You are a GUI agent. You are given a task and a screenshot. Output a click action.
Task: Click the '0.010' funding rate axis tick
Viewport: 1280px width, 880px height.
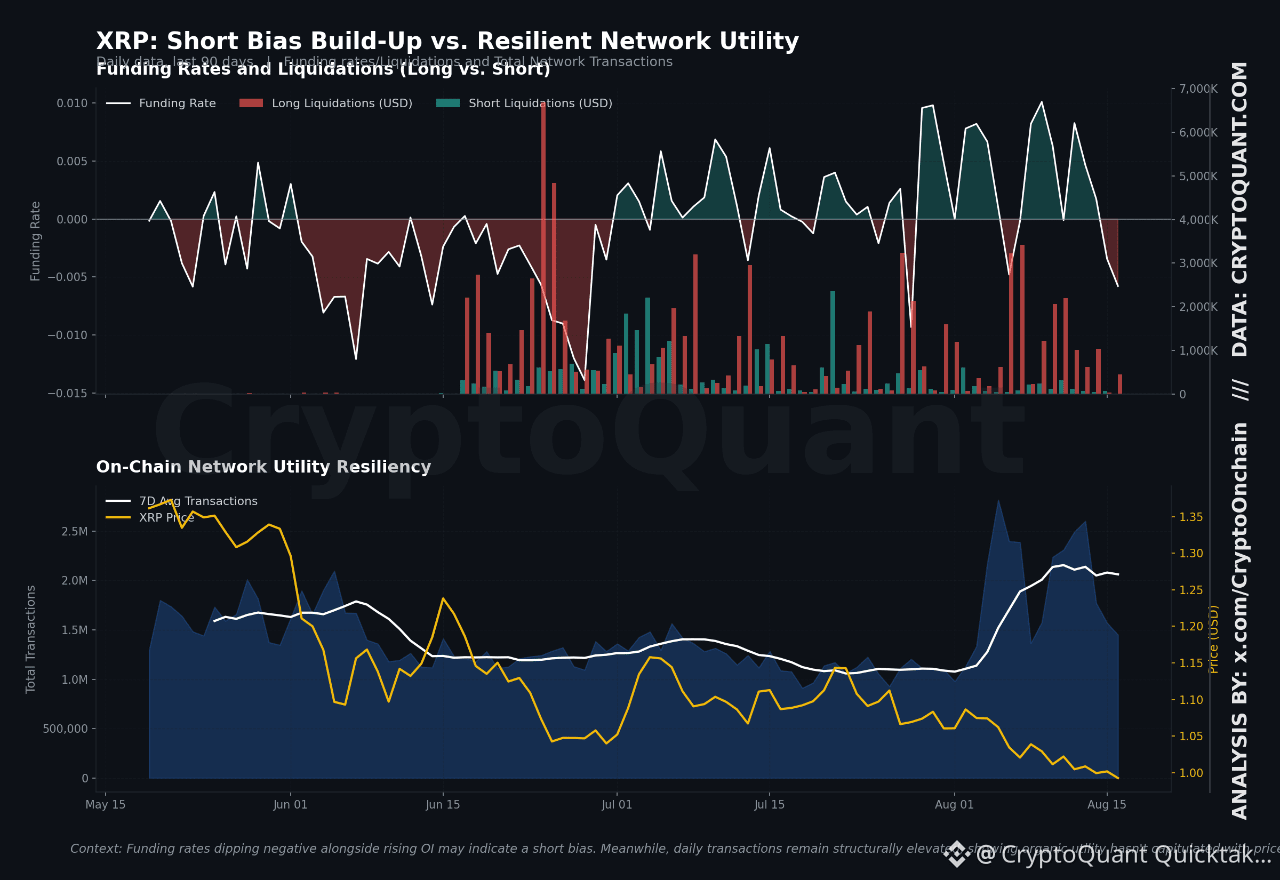71,103
